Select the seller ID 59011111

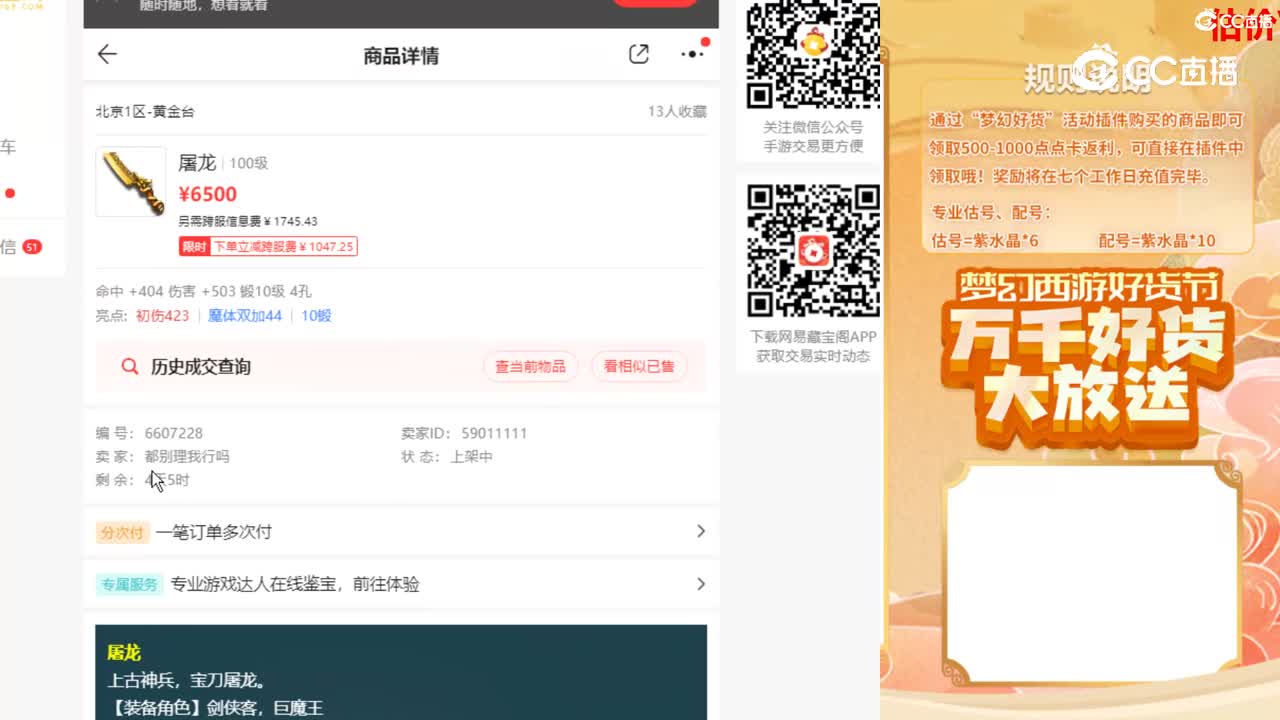[494, 433]
